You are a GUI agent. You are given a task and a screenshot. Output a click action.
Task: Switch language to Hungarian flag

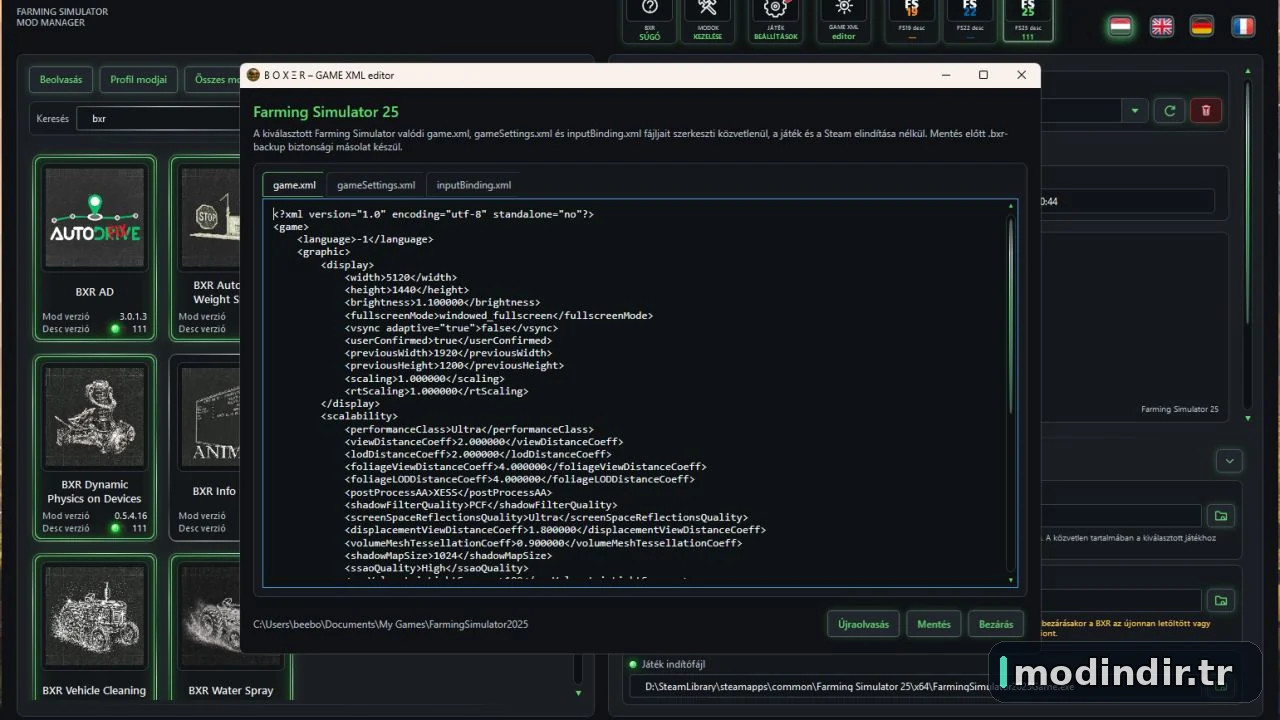(x=1121, y=27)
